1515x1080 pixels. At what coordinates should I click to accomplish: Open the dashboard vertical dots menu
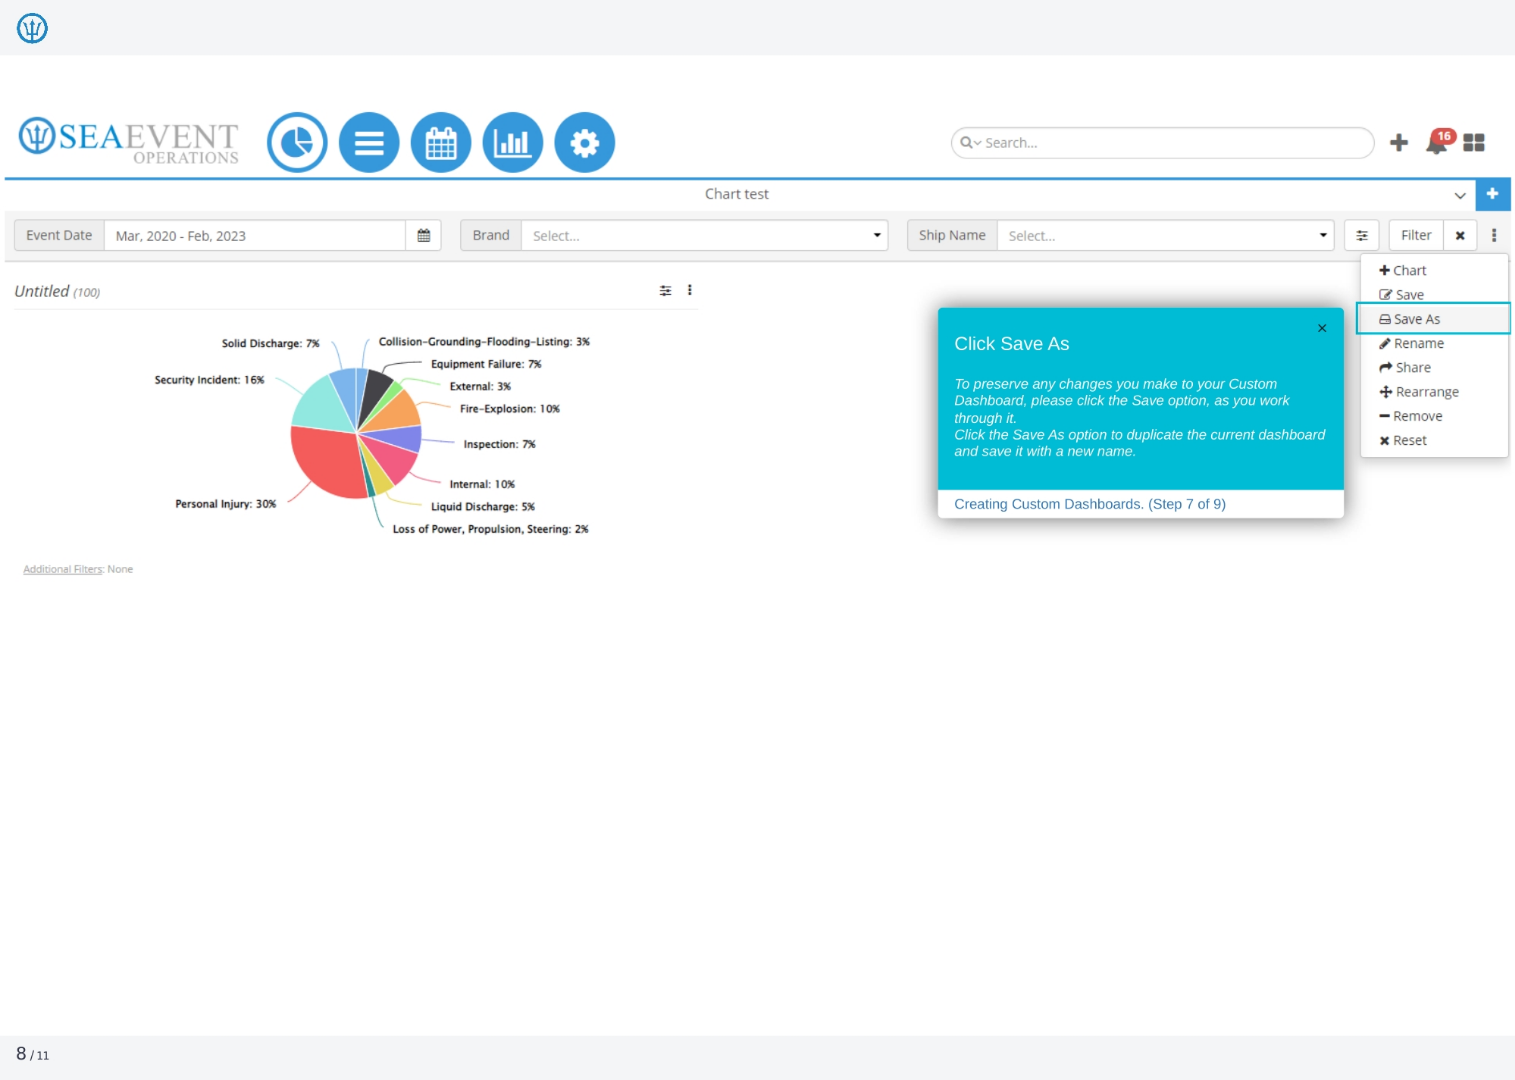click(x=1494, y=236)
